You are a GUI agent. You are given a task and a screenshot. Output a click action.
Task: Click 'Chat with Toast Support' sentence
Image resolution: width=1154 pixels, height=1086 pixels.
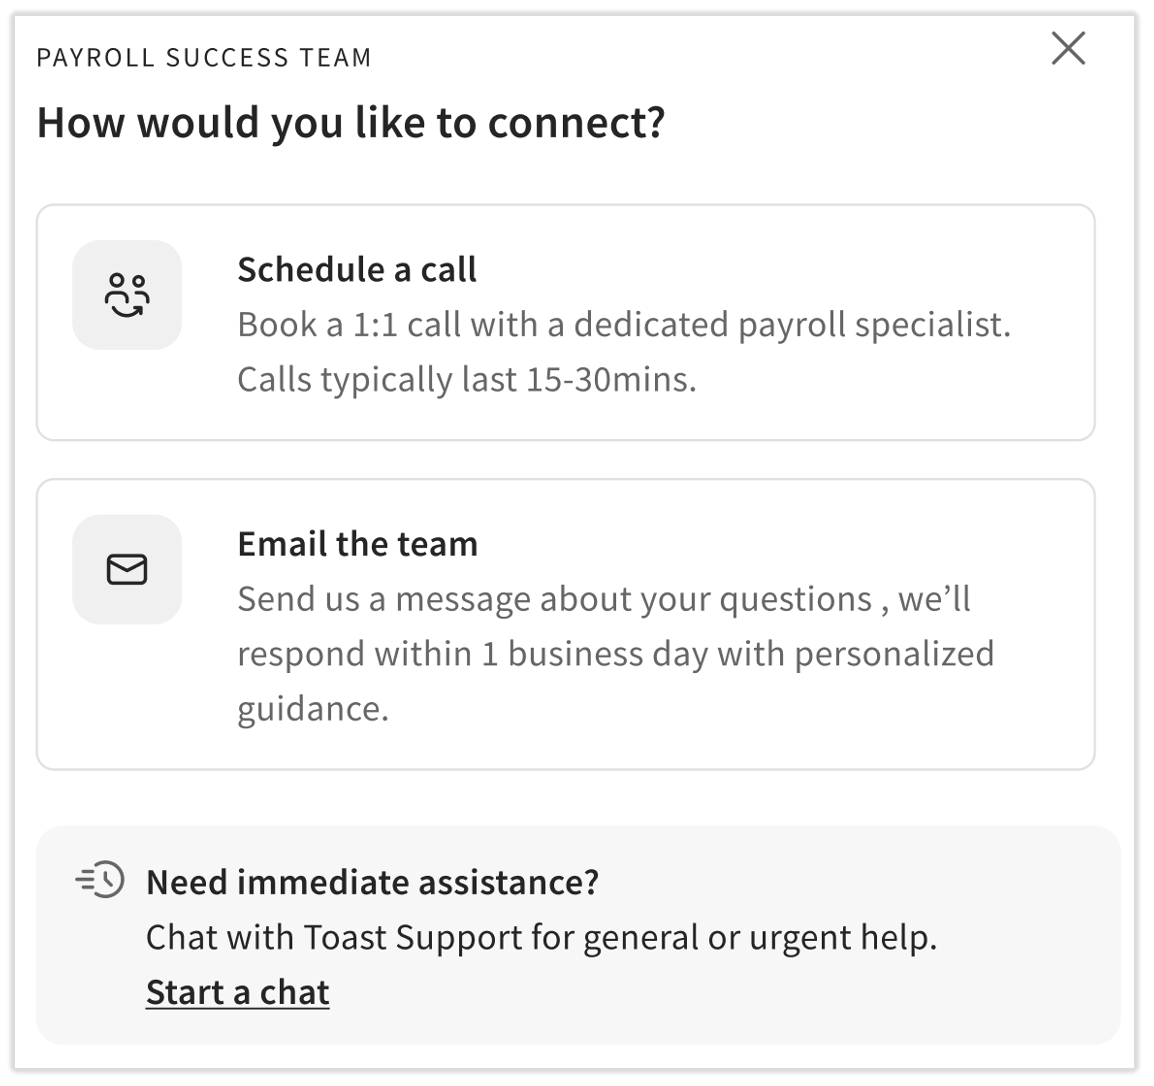(x=541, y=938)
